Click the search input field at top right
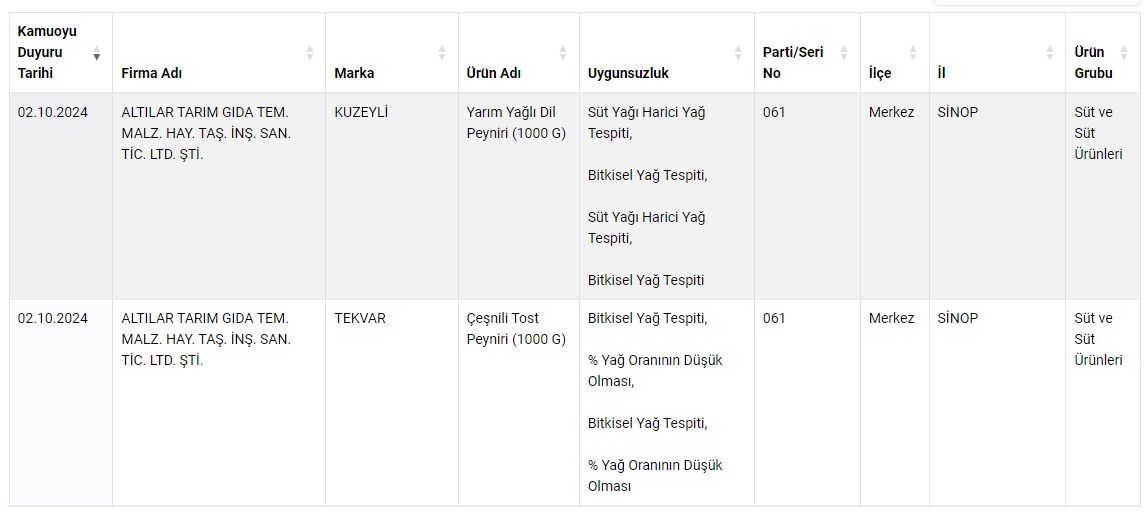Image resolution: width=1145 pixels, height=523 pixels. click(1037, 3)
